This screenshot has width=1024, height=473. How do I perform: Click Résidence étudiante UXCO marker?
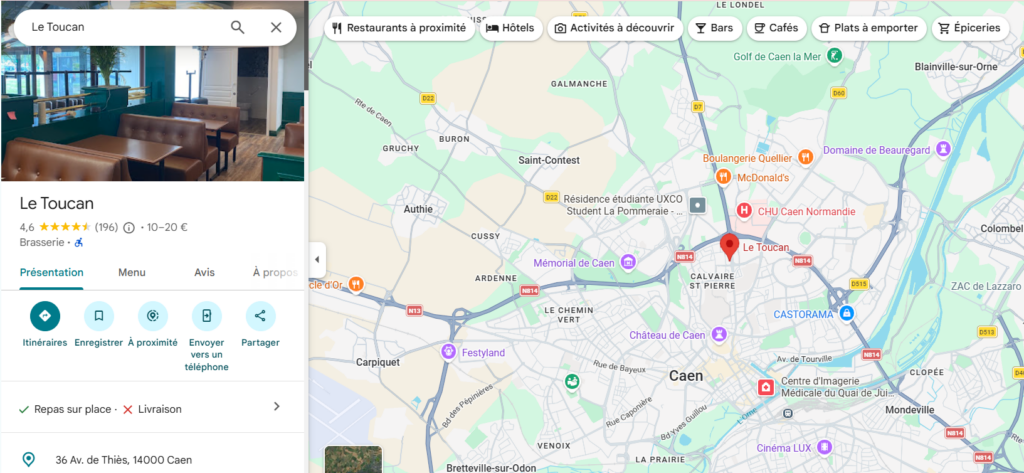pyautogui.click(x=698, y=205)
